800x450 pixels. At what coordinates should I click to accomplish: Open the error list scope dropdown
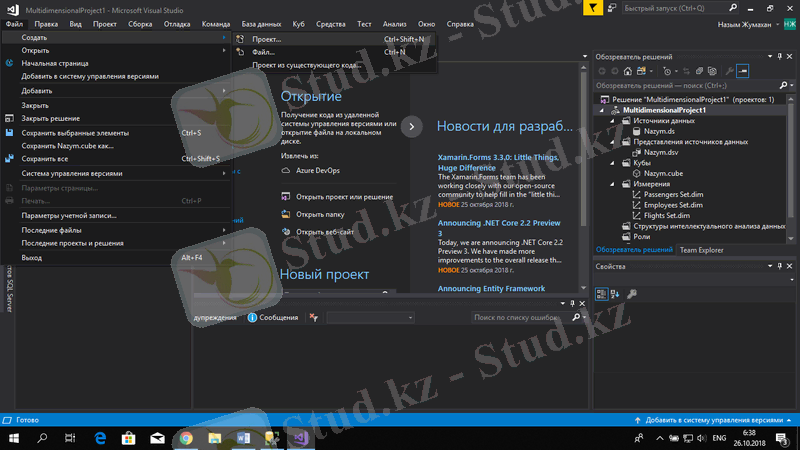click(370, 317)
